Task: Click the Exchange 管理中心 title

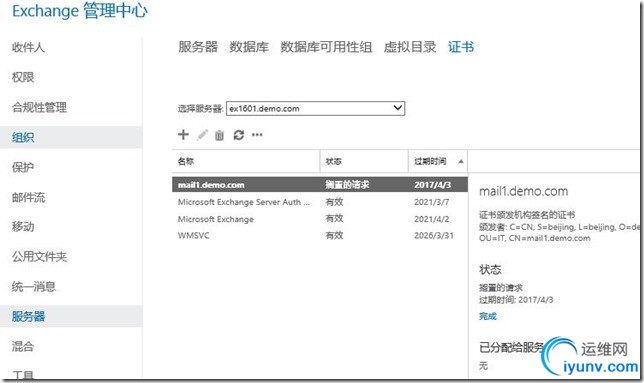Action: (80, 11)
